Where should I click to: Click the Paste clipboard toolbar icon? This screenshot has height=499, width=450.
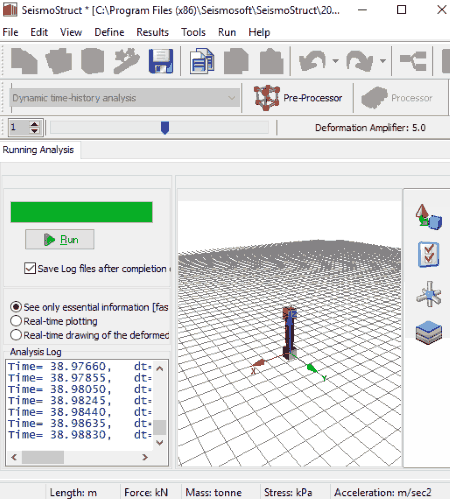271,61
